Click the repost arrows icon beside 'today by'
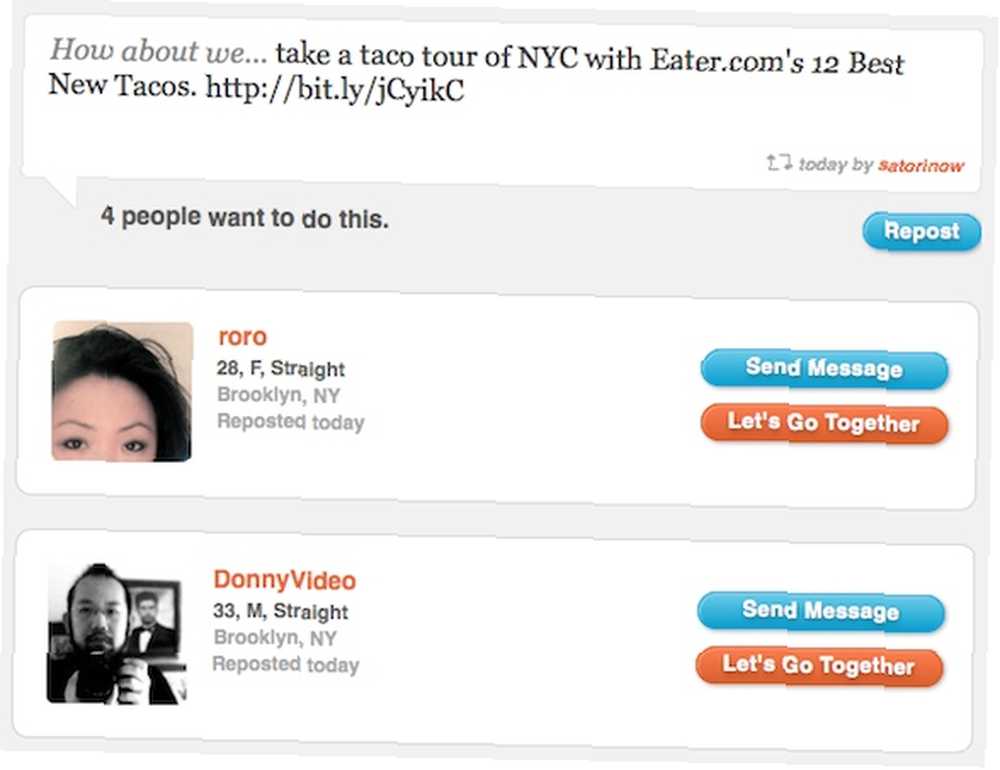 (x=779, y=163)
